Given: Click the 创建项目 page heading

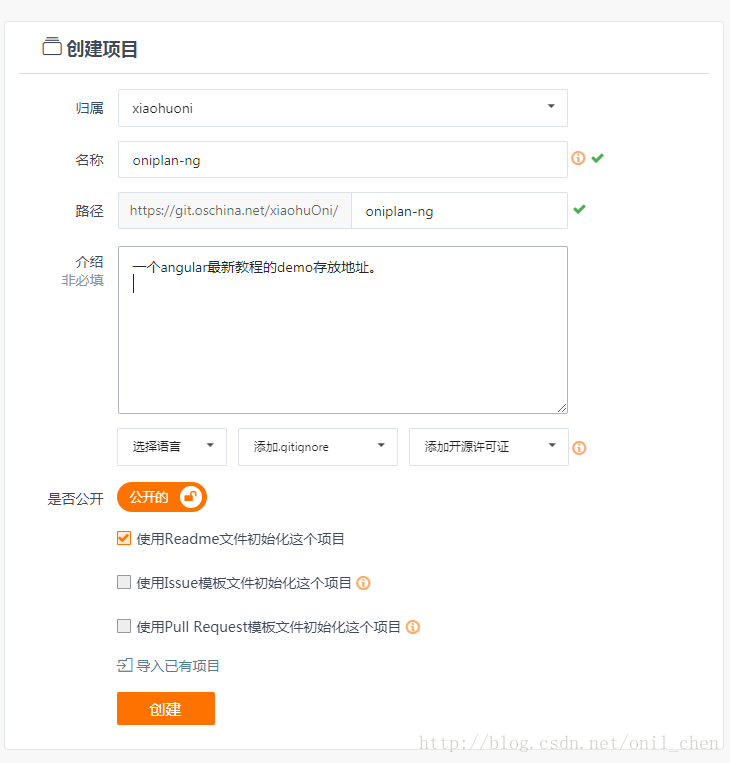Looking at the screenshot, I should pyautogui.click(x=102, y=49).
